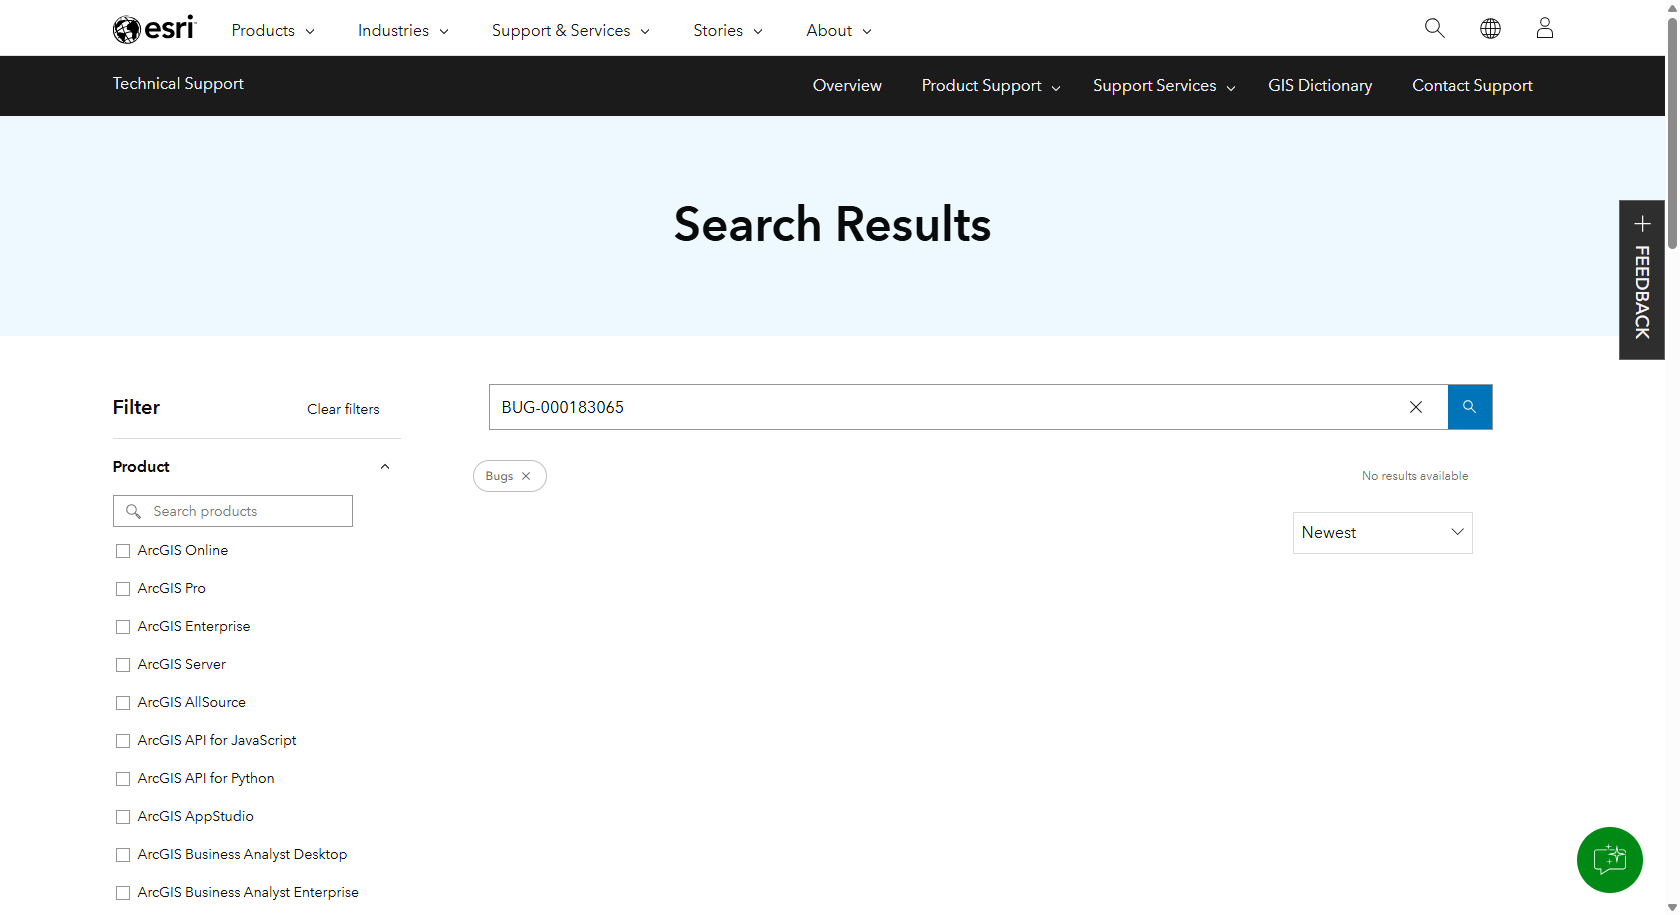Expand the About menu

point(839,30)
